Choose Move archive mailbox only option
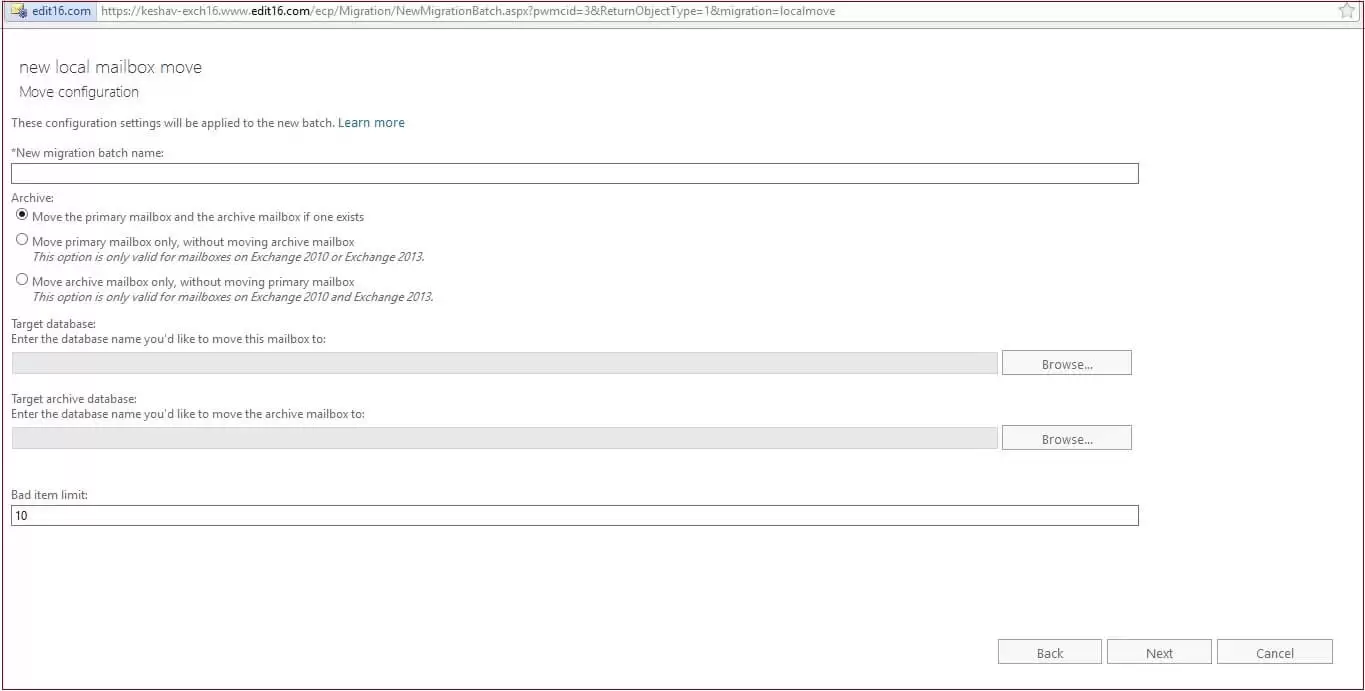The height and width of the screenshot is (691, 1365). [x=22, y=280]
